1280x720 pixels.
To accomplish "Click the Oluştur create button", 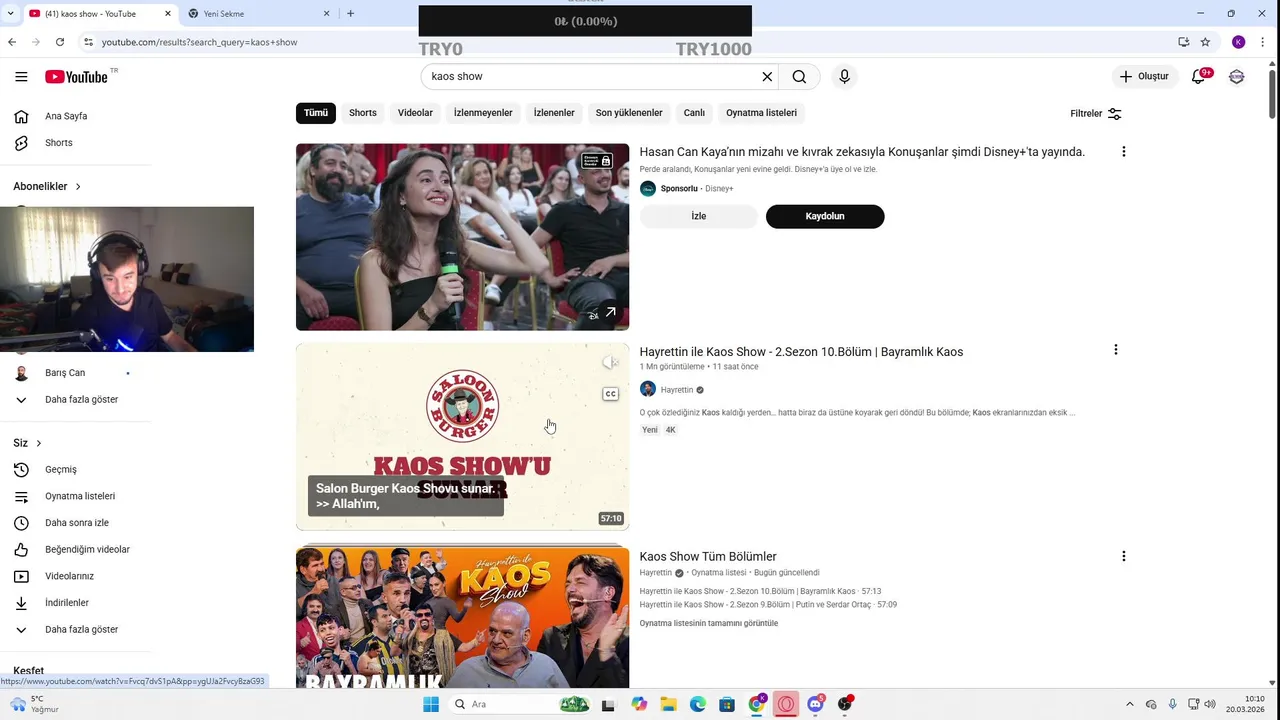I will (1144, 77).
